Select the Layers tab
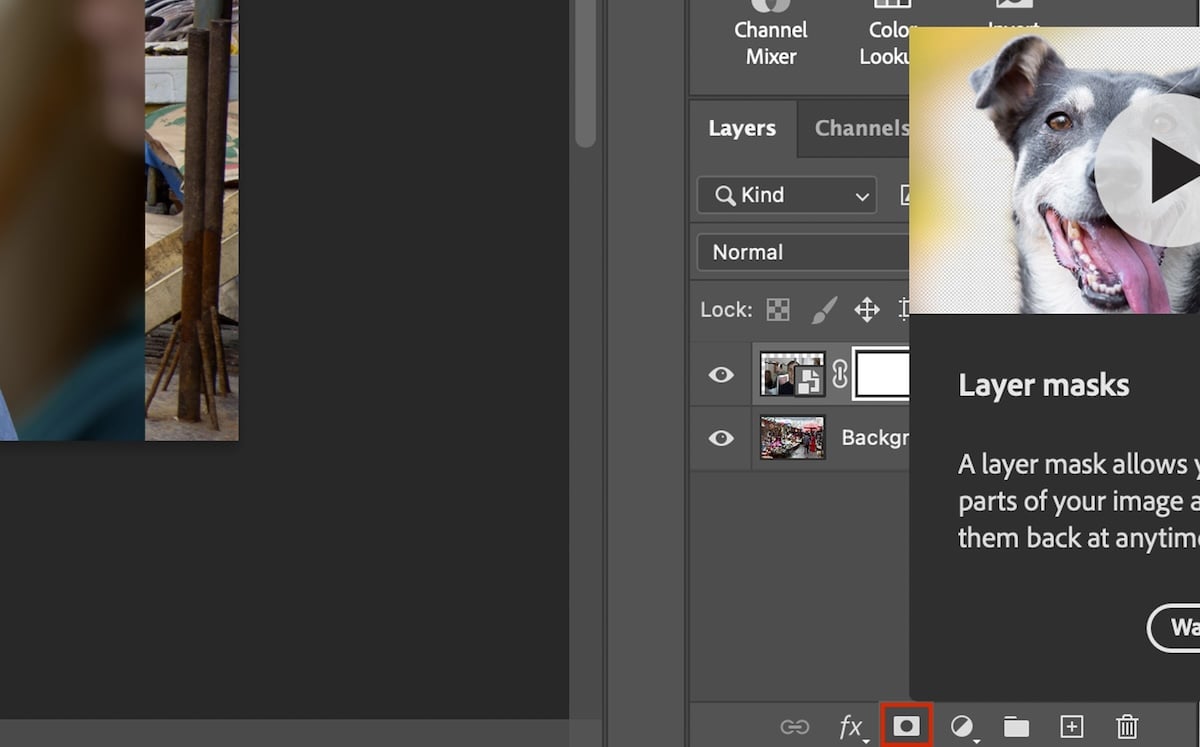 click(x=742, y=128)
